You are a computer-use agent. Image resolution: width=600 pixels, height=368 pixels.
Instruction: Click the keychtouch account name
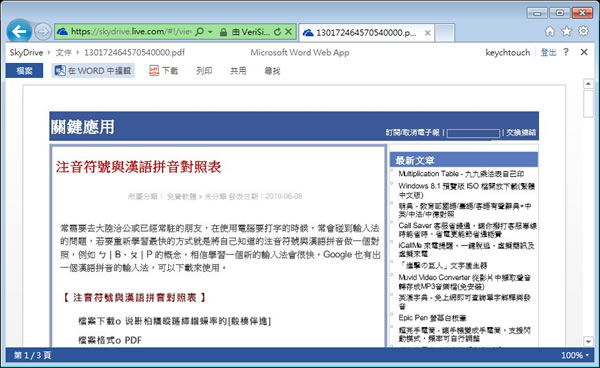[508, 52]
